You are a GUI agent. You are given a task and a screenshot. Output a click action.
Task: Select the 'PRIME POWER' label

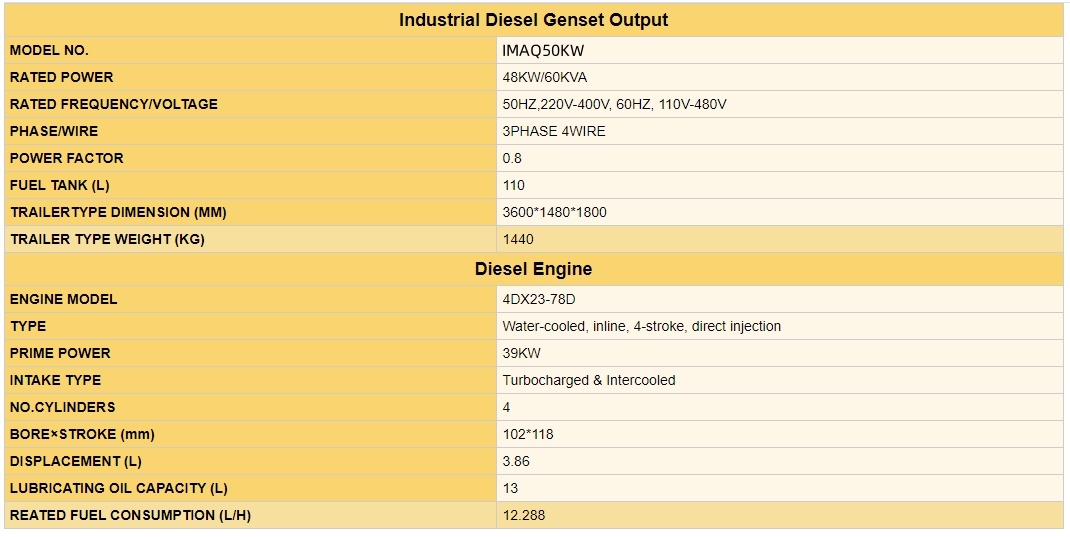[x=60, y=353]
